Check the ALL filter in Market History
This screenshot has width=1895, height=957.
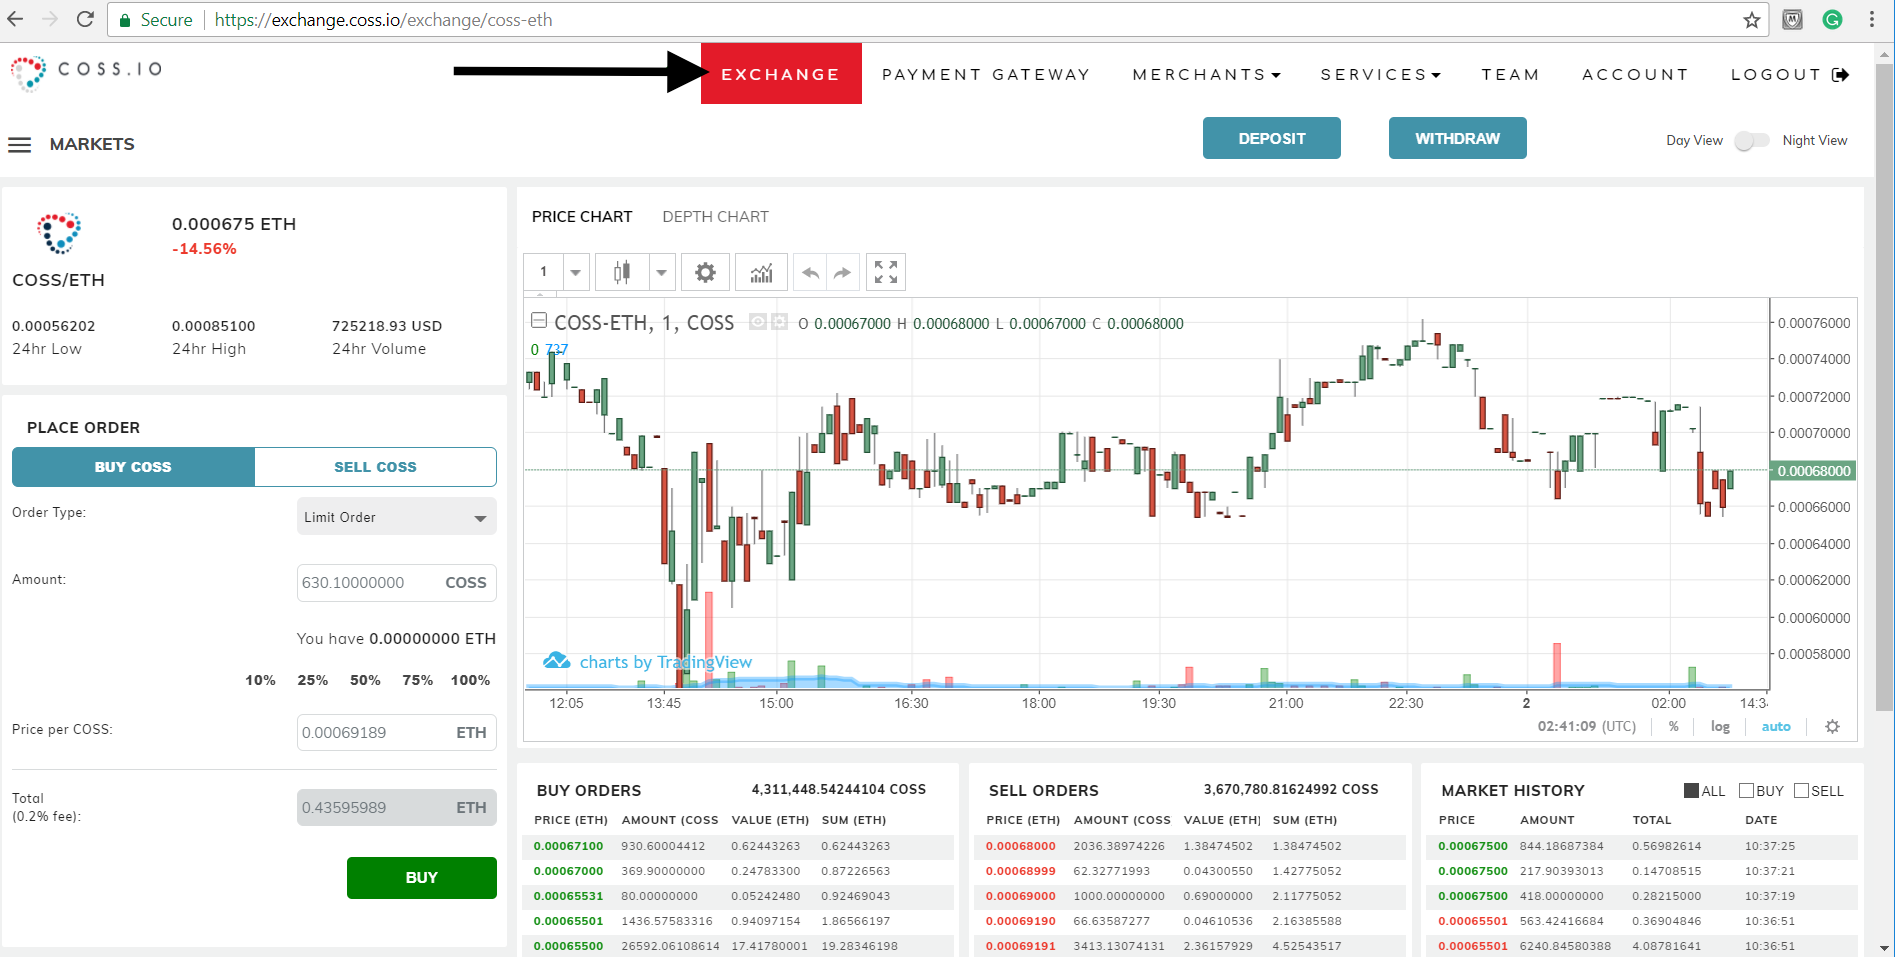1692,791
